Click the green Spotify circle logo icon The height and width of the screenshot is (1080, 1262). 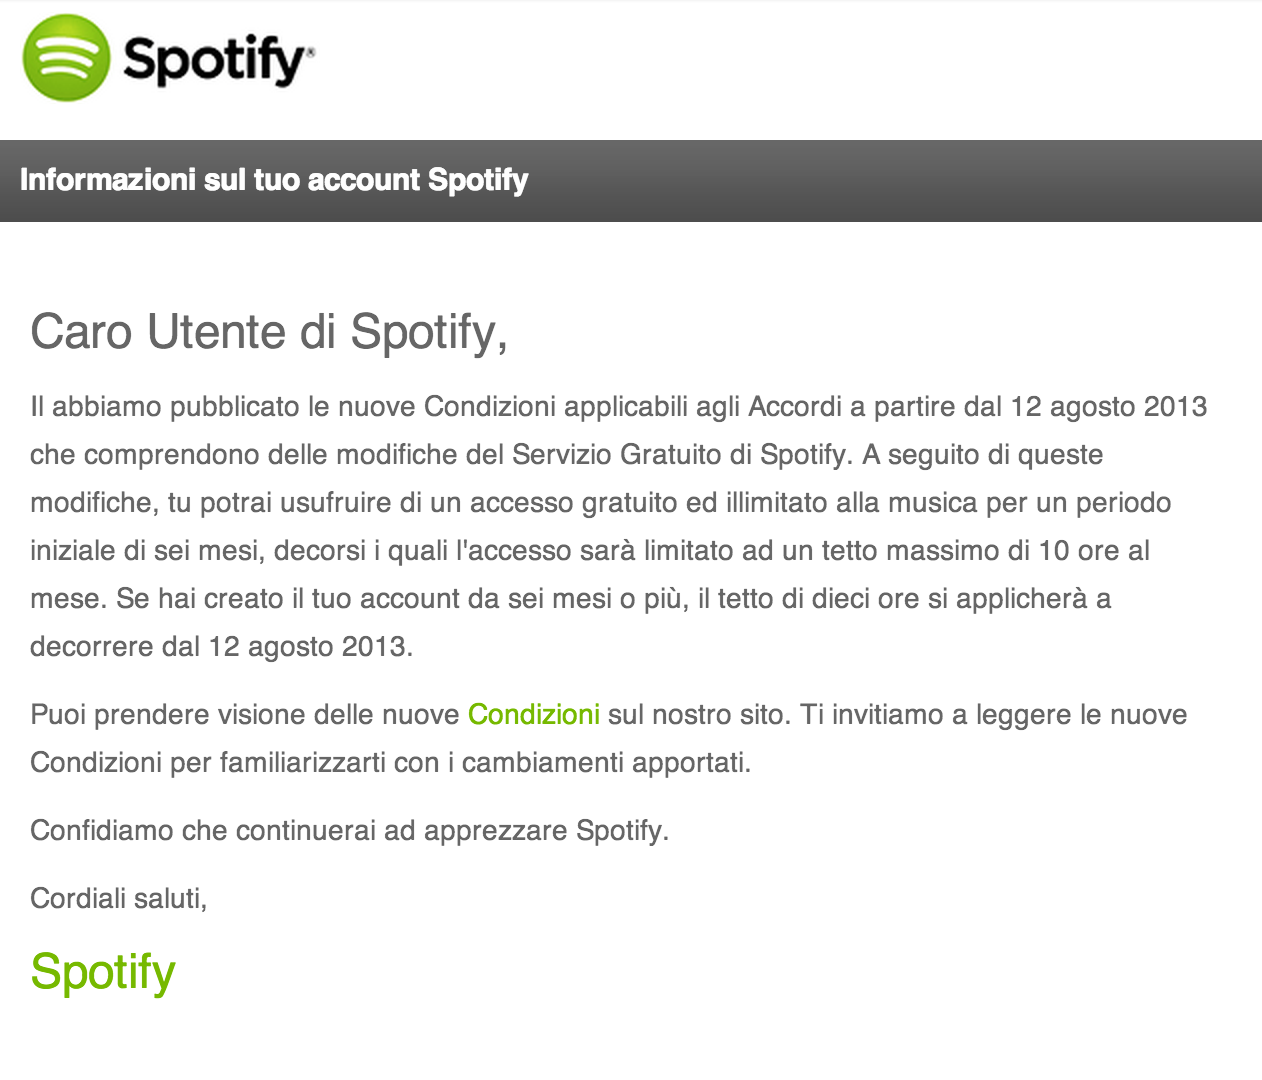pyautogui.click(x=66, y=58)
